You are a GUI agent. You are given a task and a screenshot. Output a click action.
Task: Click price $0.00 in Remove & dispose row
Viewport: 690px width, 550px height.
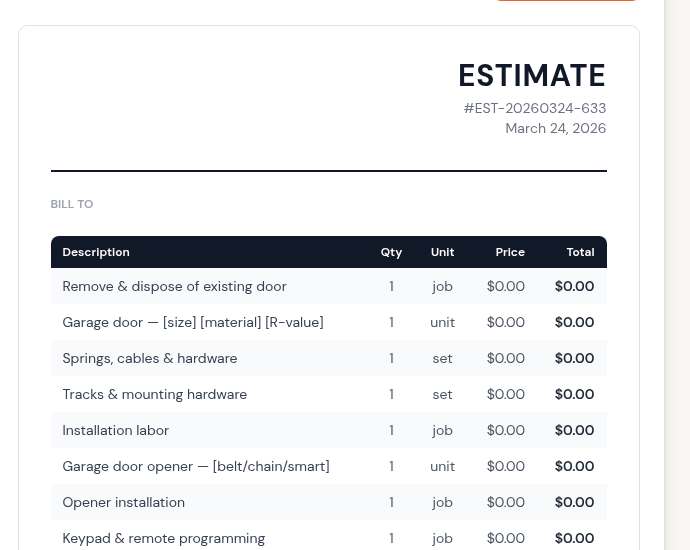(506, 286)
